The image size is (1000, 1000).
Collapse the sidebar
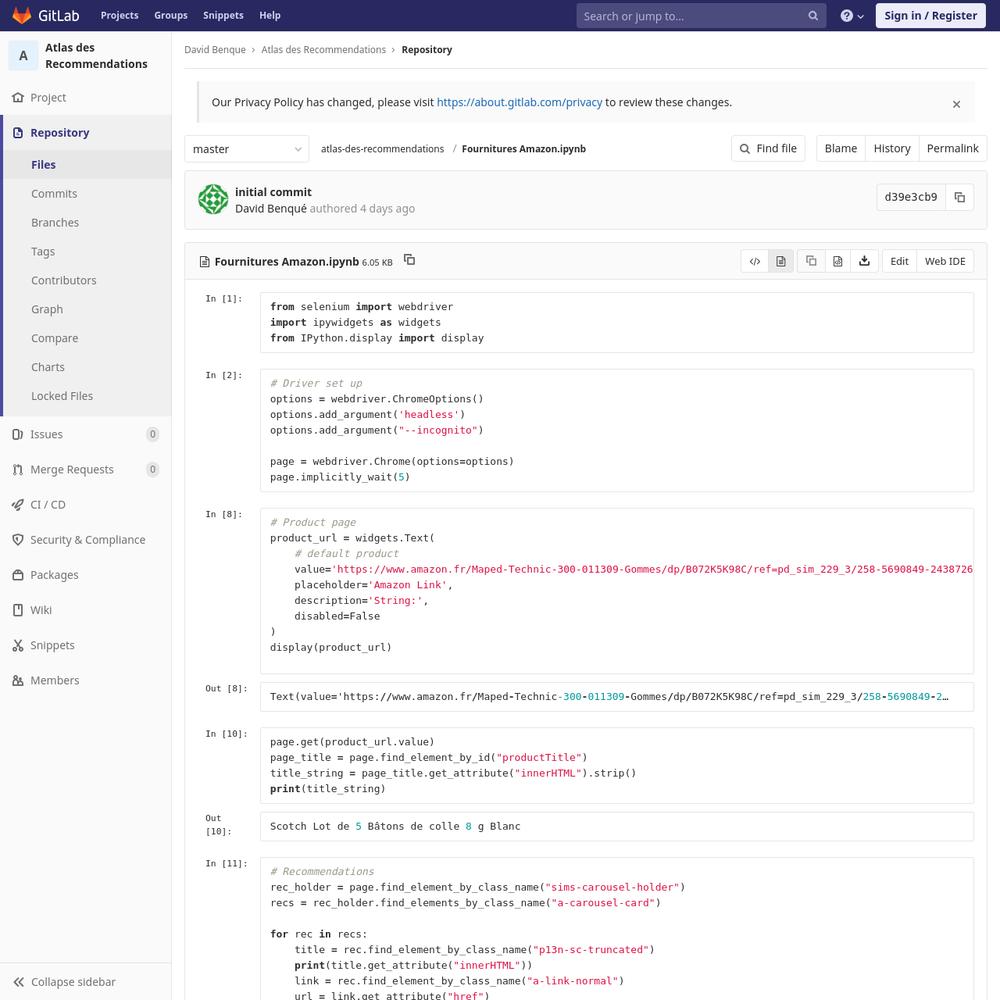[85, 982]
